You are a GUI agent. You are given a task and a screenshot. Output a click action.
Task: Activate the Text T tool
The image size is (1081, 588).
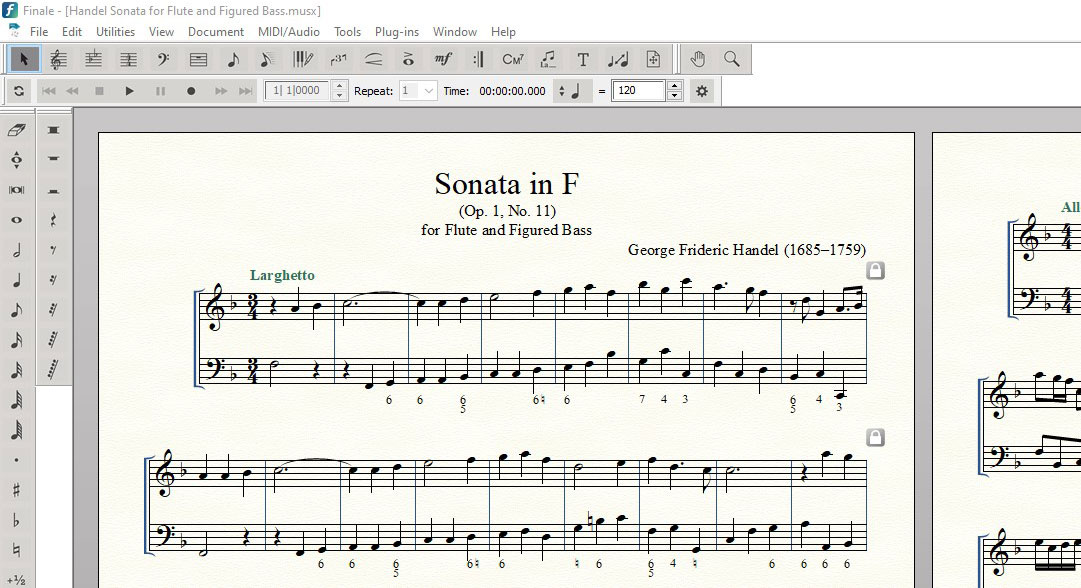pos(583,59)
